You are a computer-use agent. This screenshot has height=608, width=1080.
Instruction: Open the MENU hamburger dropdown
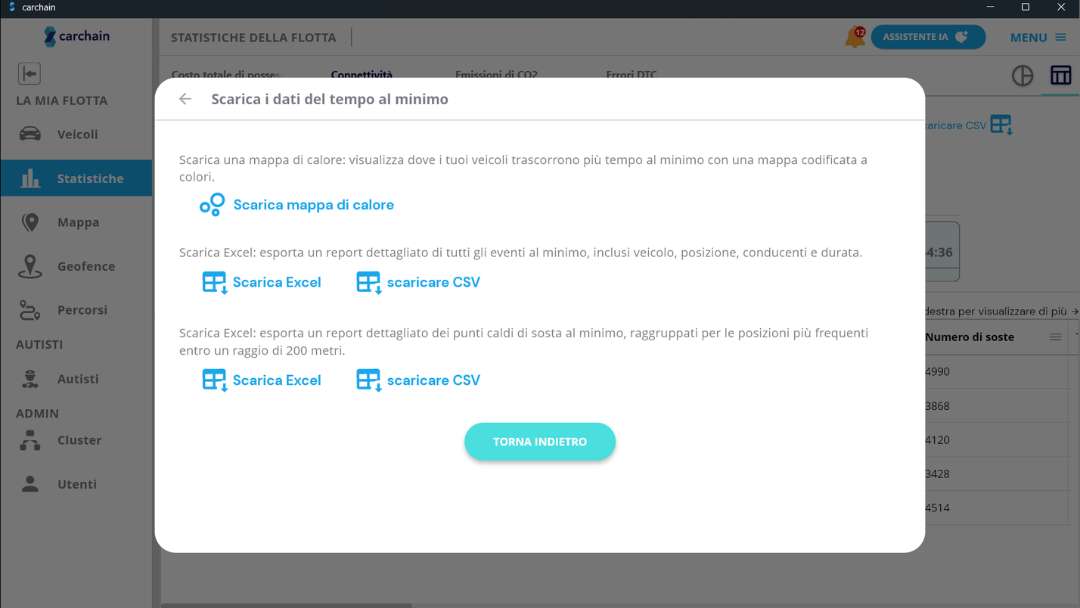[1038, 37]
